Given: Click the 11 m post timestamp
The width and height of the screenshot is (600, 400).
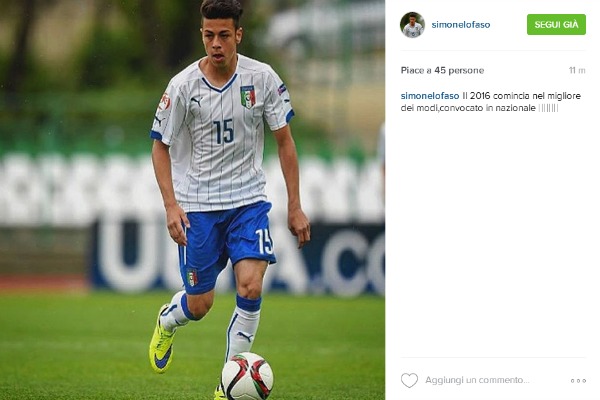Looking at the screenshot, I should 577,70.
